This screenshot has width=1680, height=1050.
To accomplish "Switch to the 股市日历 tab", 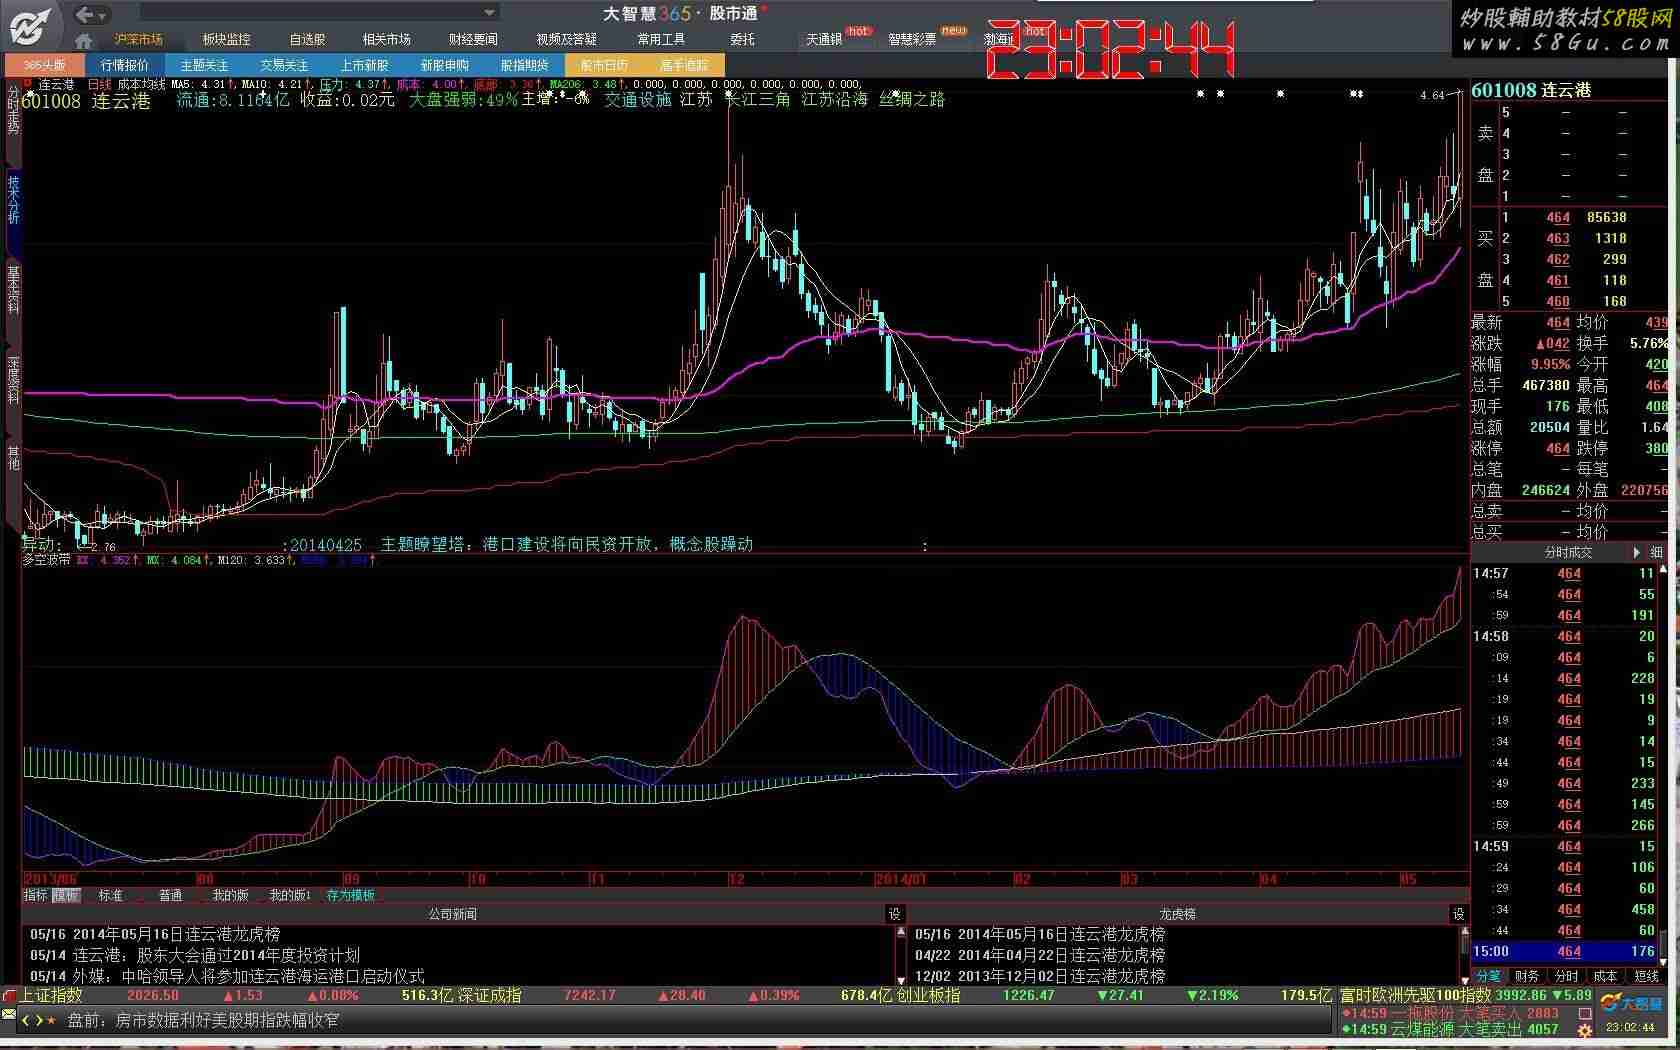I will (604, 65).
